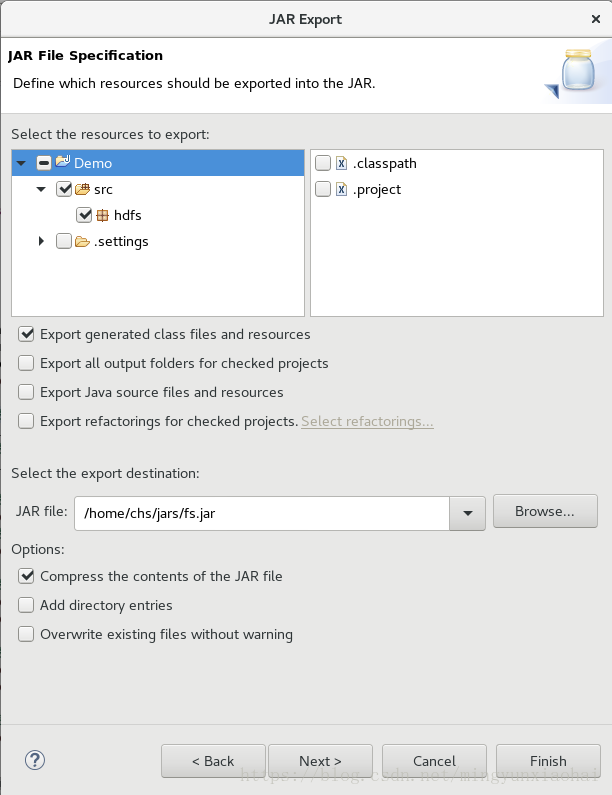612x795 pixels.
Task: Open the JAR file path dropdown
Action: pyautogui.click(x=467, y=513)
